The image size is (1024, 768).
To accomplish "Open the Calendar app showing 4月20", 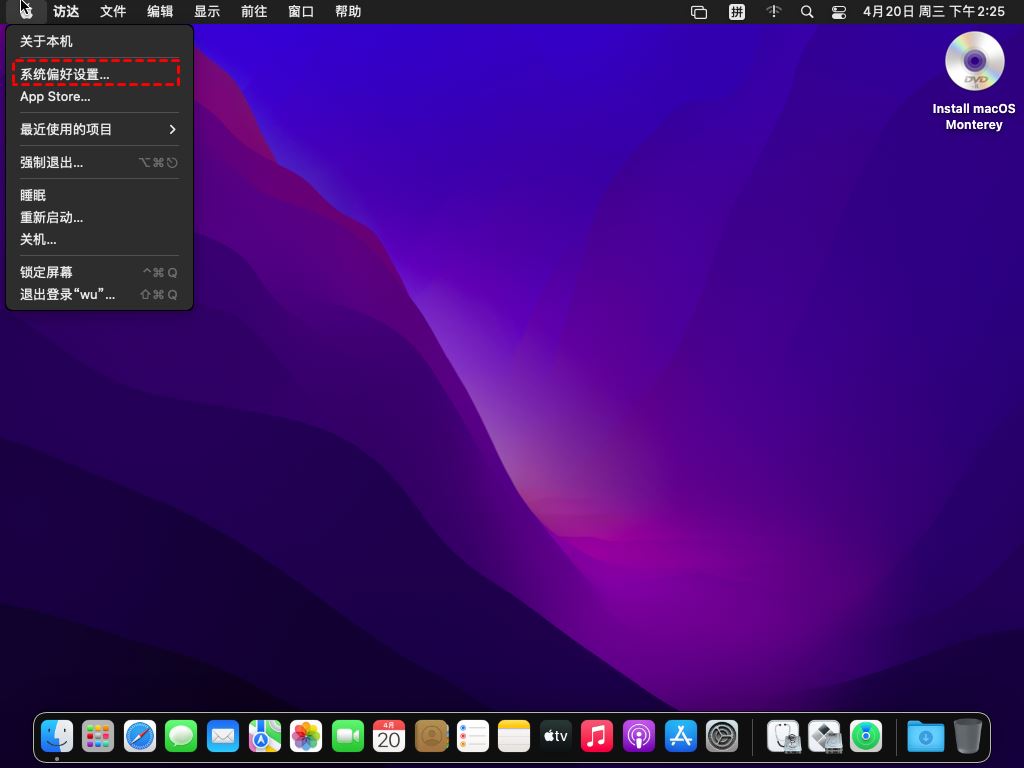I will pos(389,737).
